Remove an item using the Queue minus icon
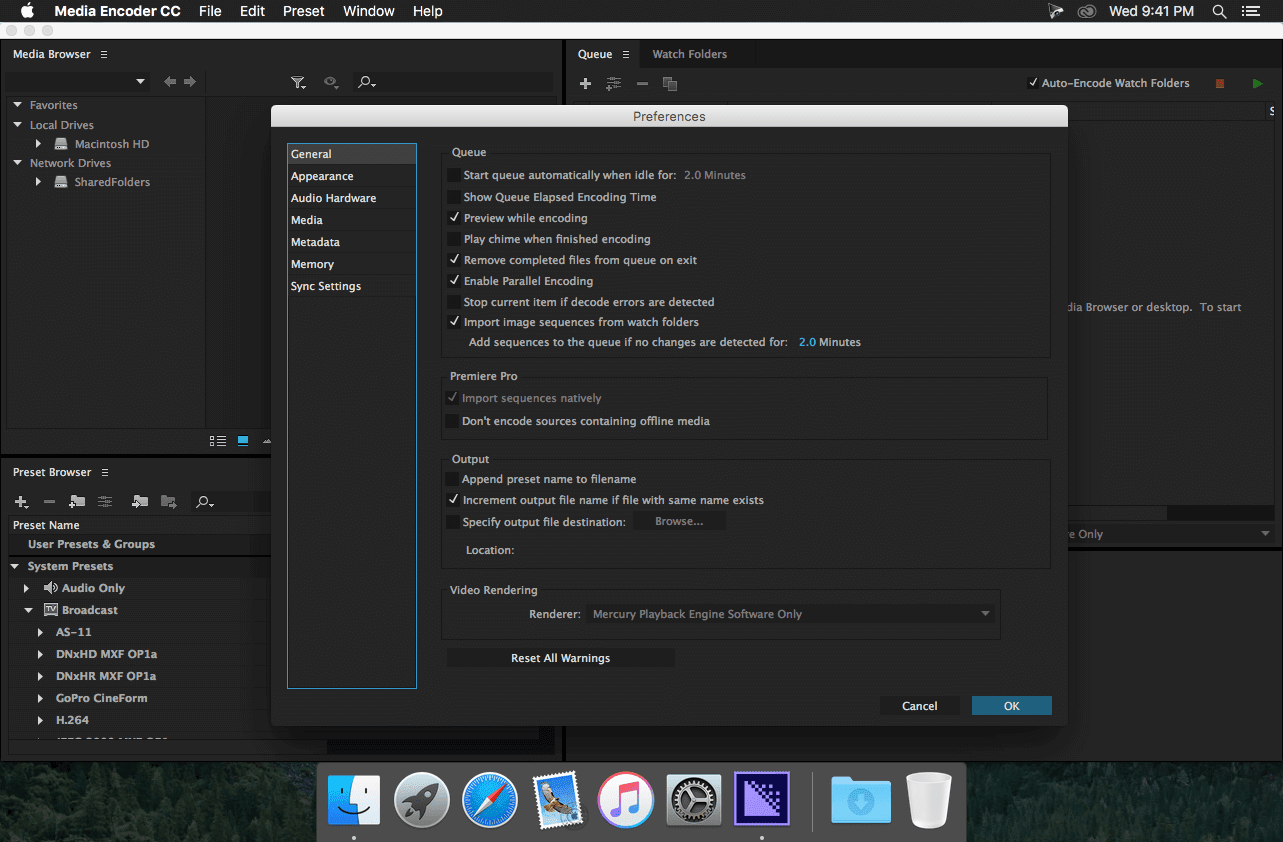 [642, 83]
